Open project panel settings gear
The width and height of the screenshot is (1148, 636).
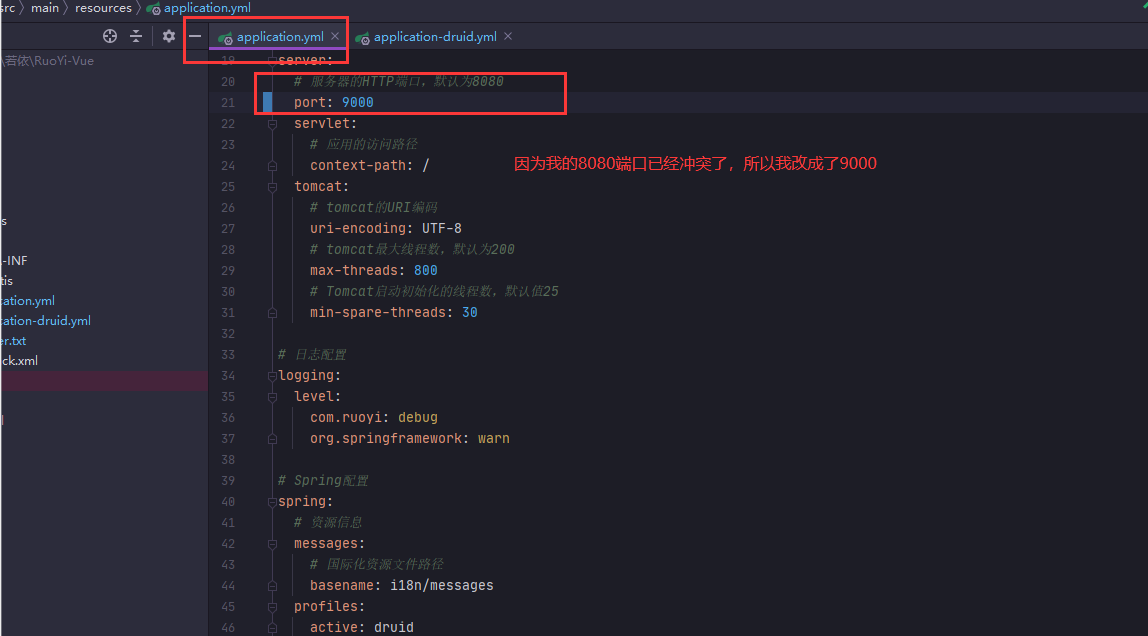point(169,36)
